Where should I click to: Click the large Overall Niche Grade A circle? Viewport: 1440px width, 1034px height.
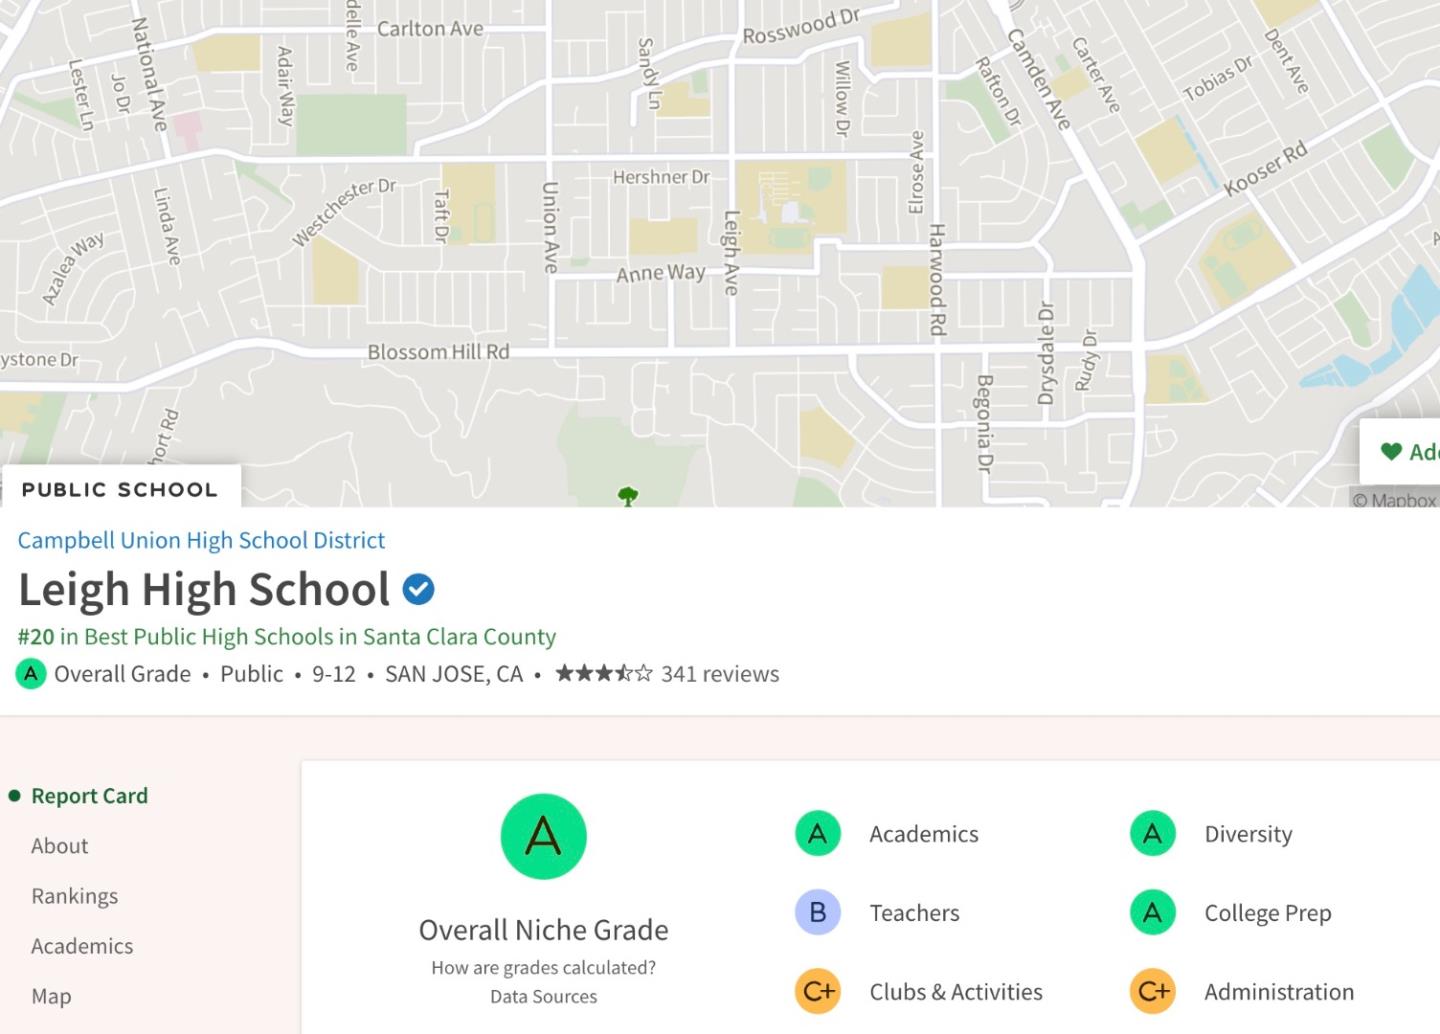click(543, 836)
